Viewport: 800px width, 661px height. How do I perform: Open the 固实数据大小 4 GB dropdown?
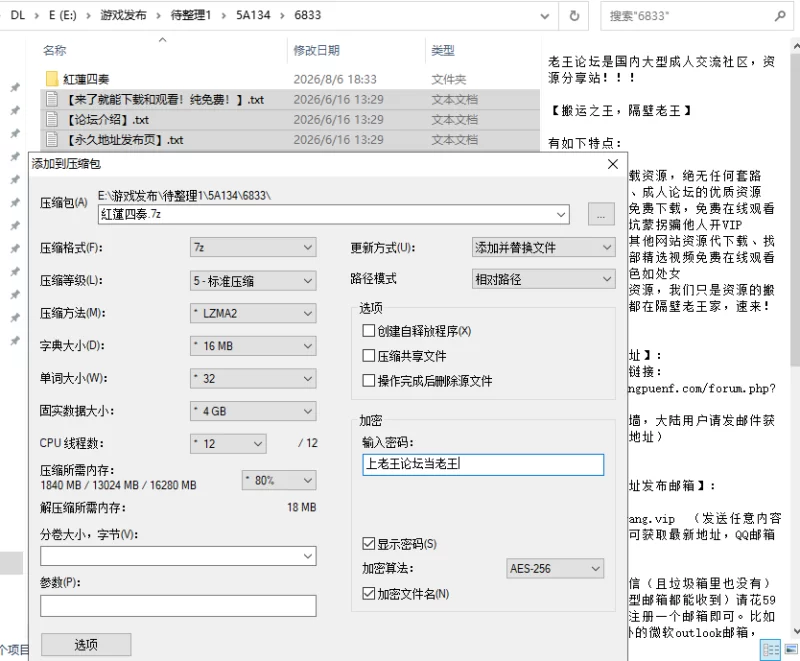253,411
